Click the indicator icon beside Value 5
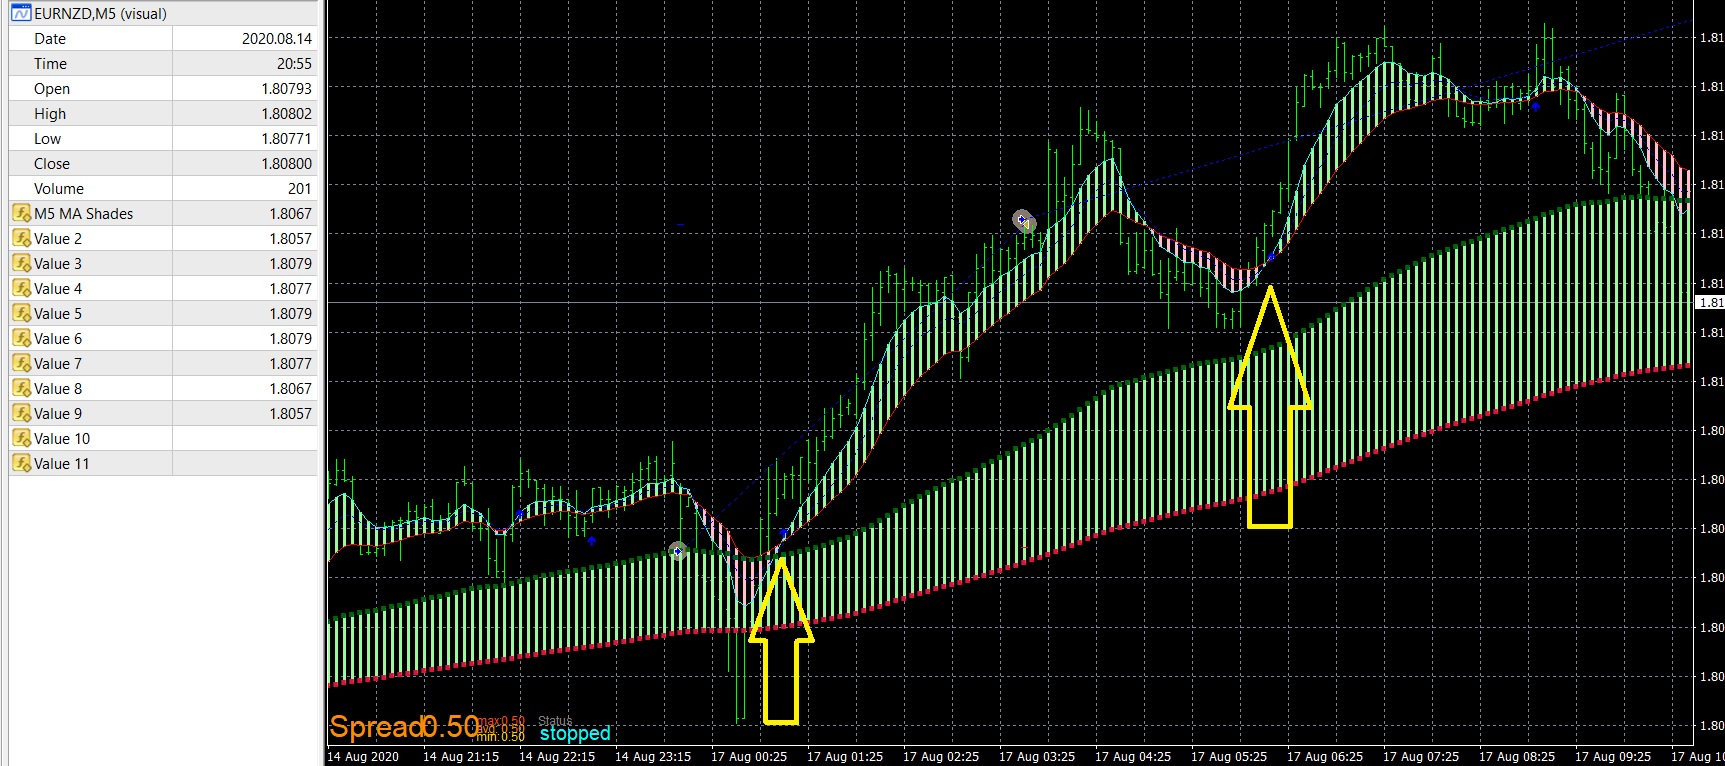This screenshot has height=766, width=1725. (x=21, y=313)
